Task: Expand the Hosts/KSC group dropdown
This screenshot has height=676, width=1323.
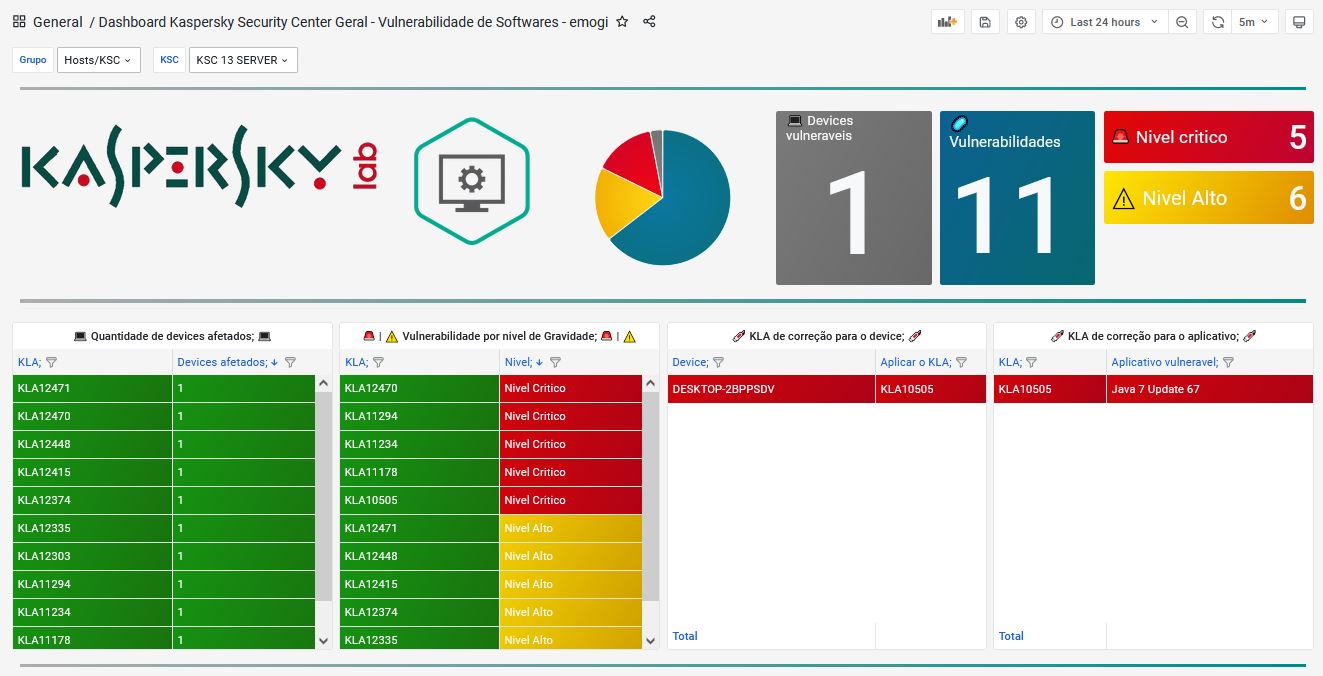Action: click(x=98, y=60)
